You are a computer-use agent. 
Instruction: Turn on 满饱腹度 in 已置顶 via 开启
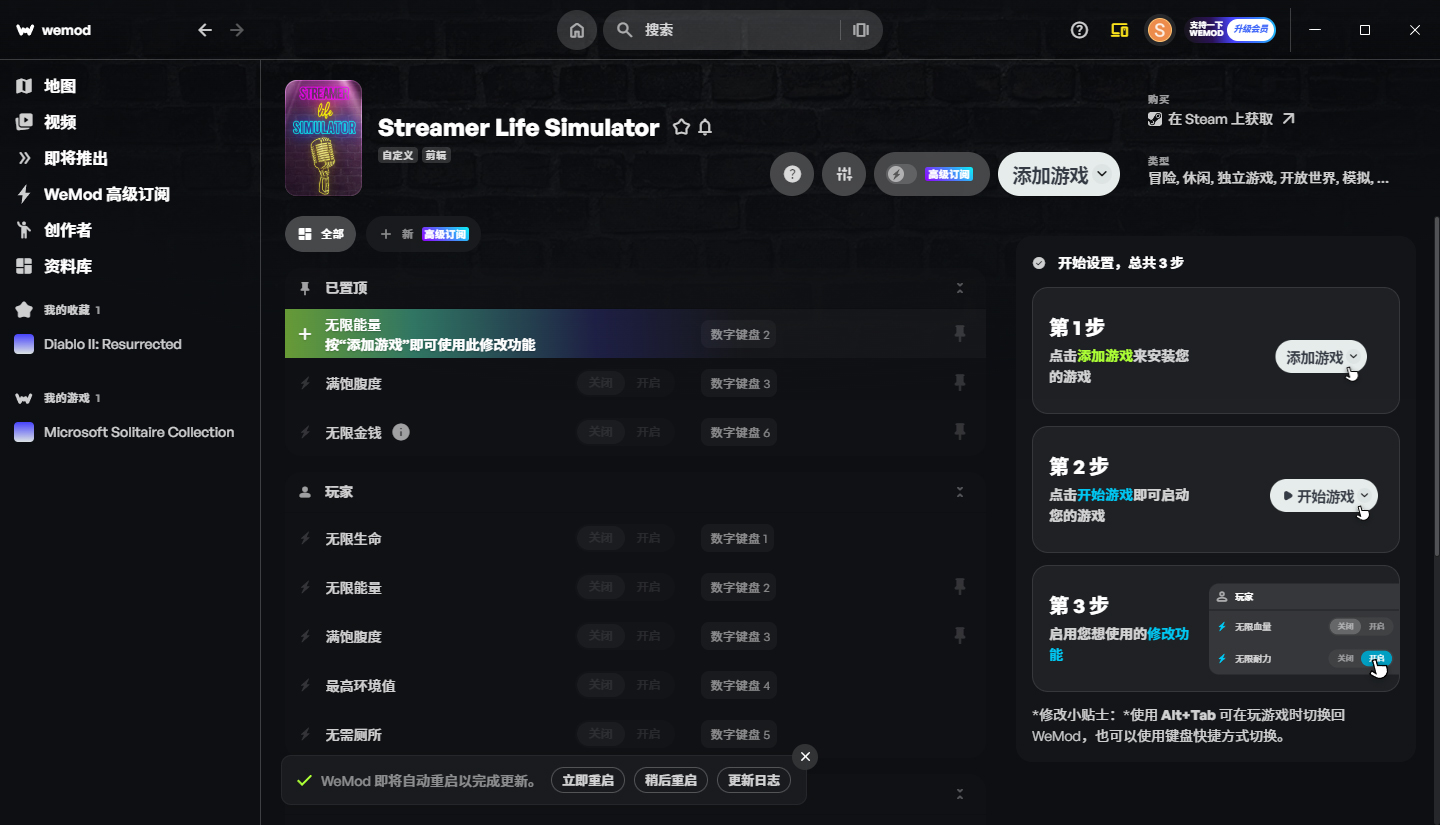(649, 383)
